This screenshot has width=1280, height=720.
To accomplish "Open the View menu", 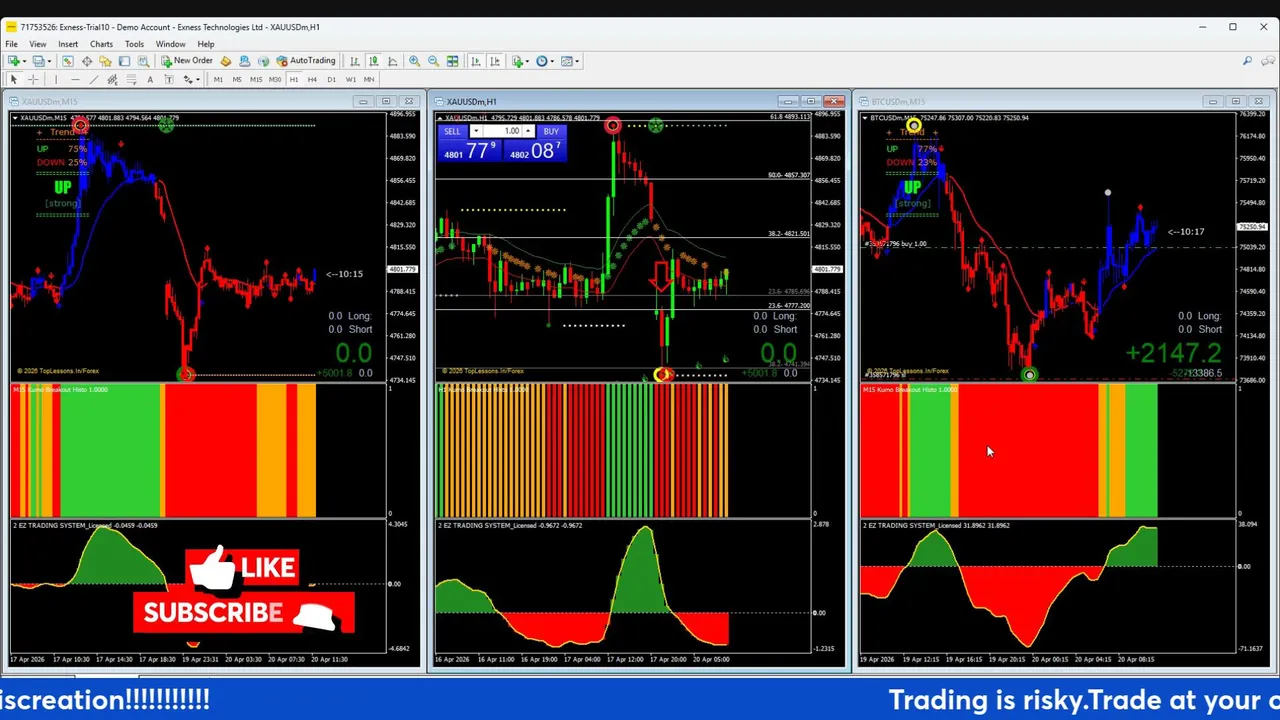I will point(37,44).
